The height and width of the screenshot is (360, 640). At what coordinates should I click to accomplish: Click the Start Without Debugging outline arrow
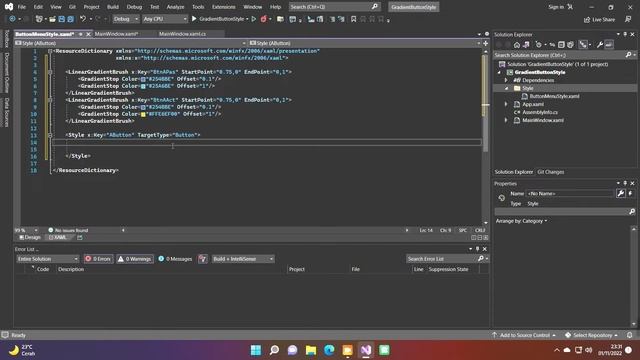[254, 19]
